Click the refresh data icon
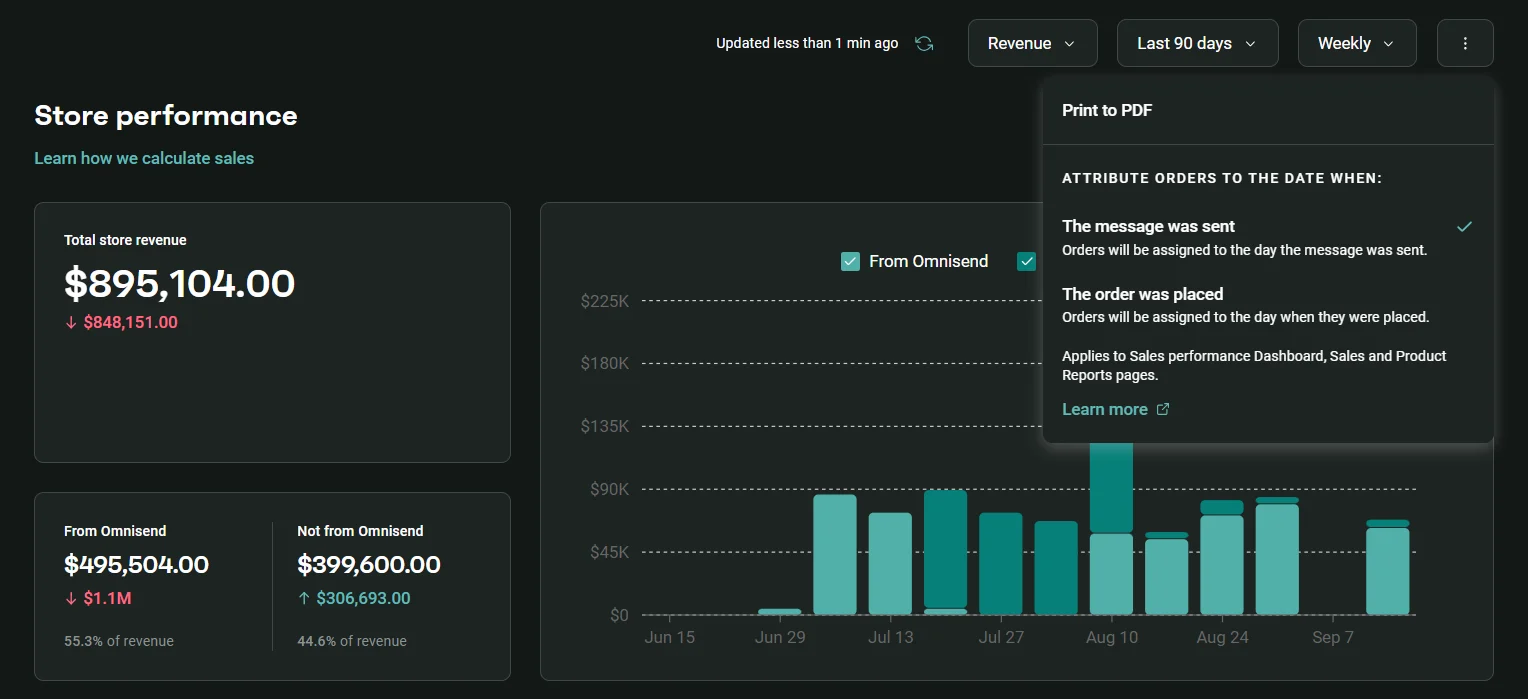This screenshot has width=1528, height=699. coord(924,44)
